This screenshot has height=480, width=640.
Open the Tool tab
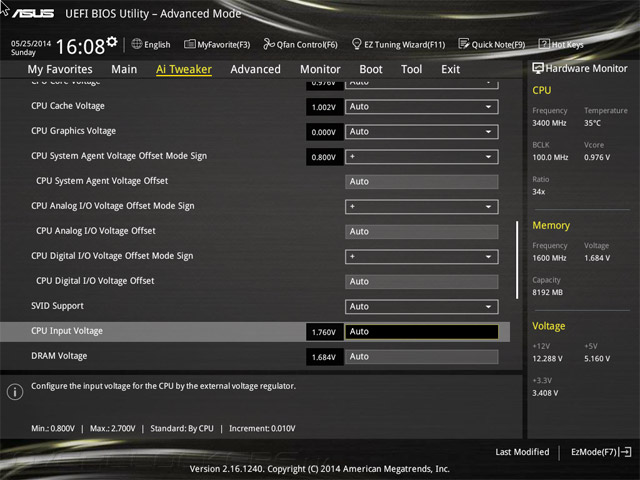coord(411,69)
